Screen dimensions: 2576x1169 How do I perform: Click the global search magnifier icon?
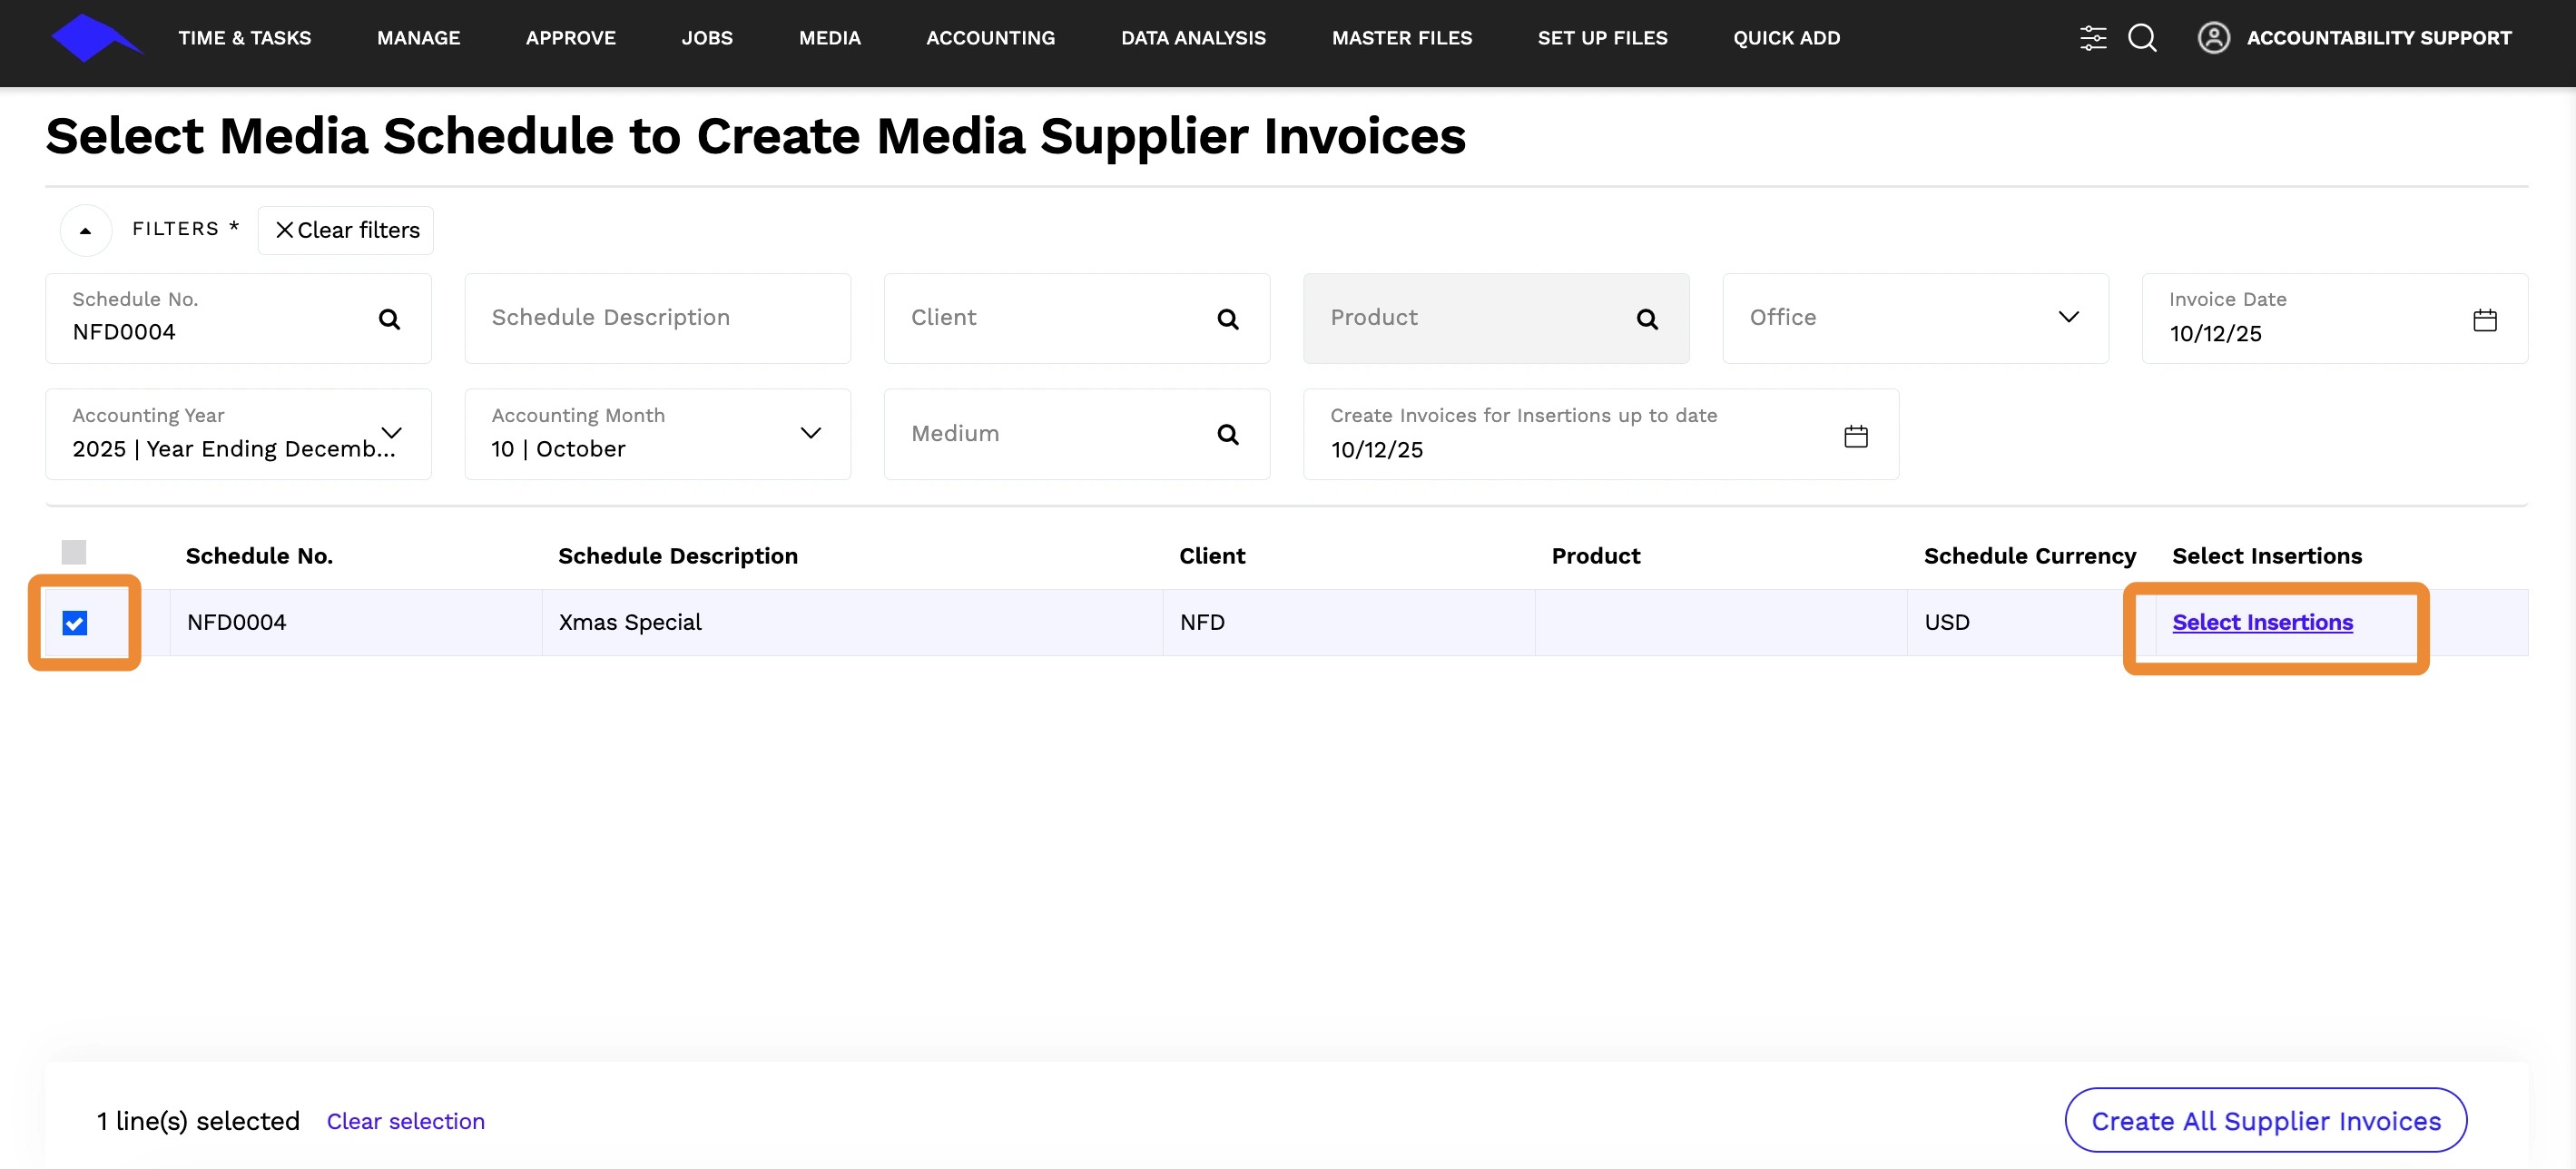click(2141, 38)
